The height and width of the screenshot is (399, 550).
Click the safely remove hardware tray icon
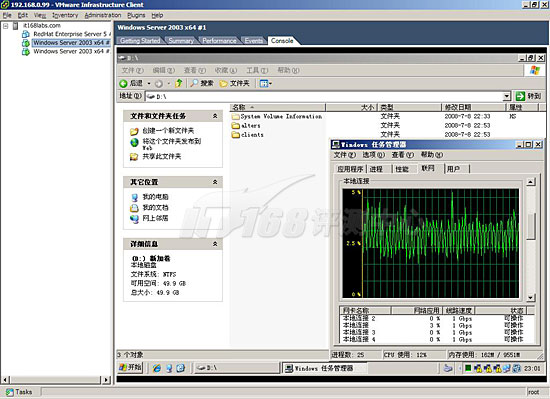(x=448, y=368)
